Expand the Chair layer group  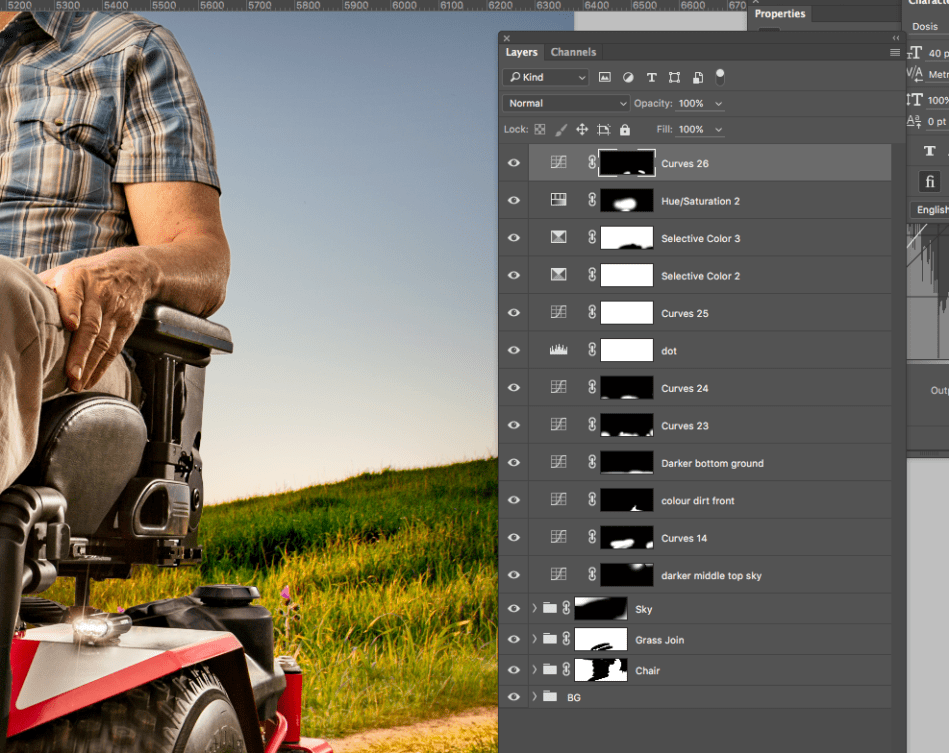534,670
